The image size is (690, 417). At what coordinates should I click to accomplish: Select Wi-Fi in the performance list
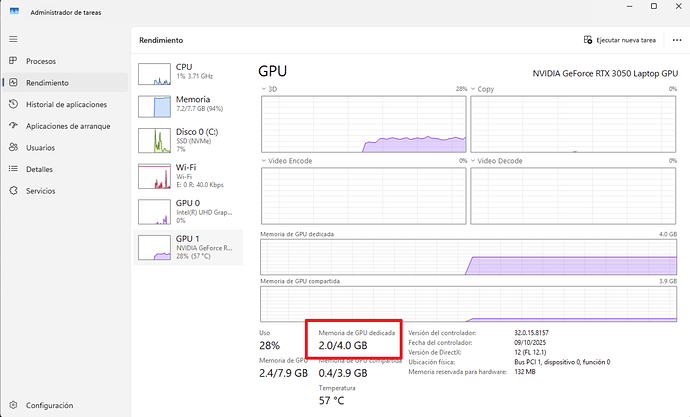point(187,176)
